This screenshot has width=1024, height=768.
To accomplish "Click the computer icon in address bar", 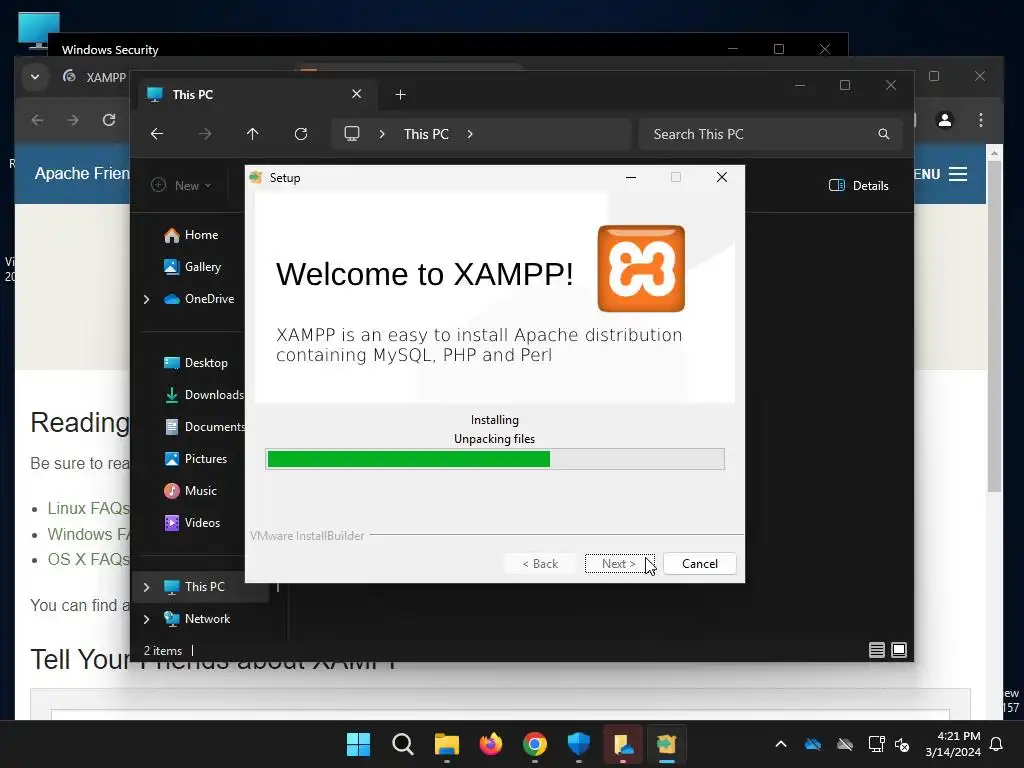I will 352,134.
